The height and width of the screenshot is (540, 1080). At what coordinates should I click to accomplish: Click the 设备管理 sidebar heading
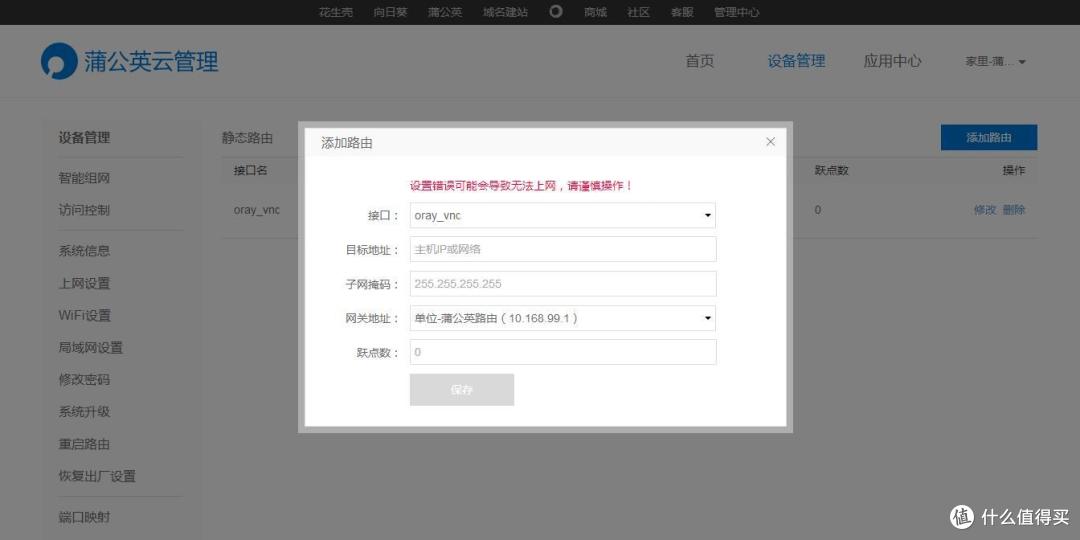84,138
